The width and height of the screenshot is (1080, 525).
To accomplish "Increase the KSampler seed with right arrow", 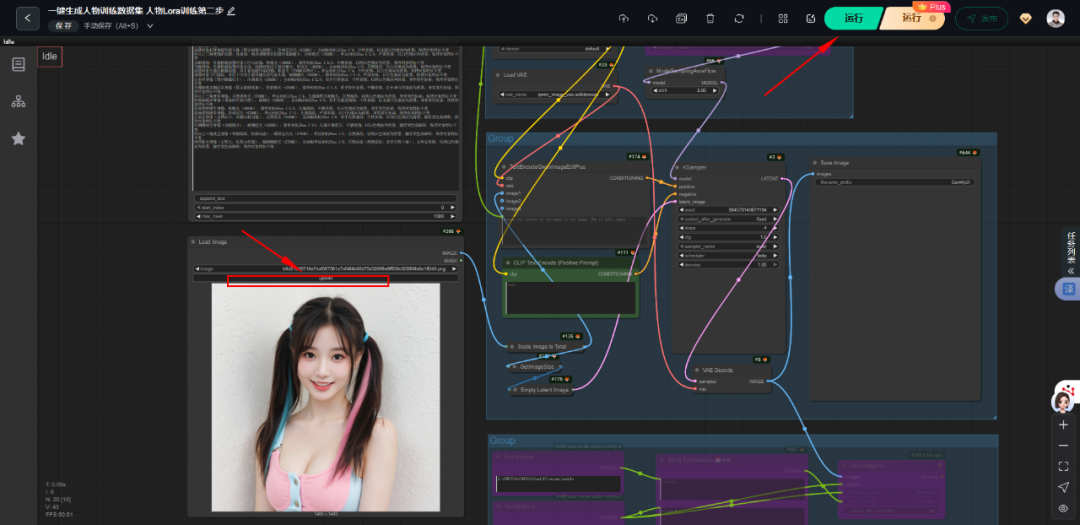I will (x=775, y=209).
